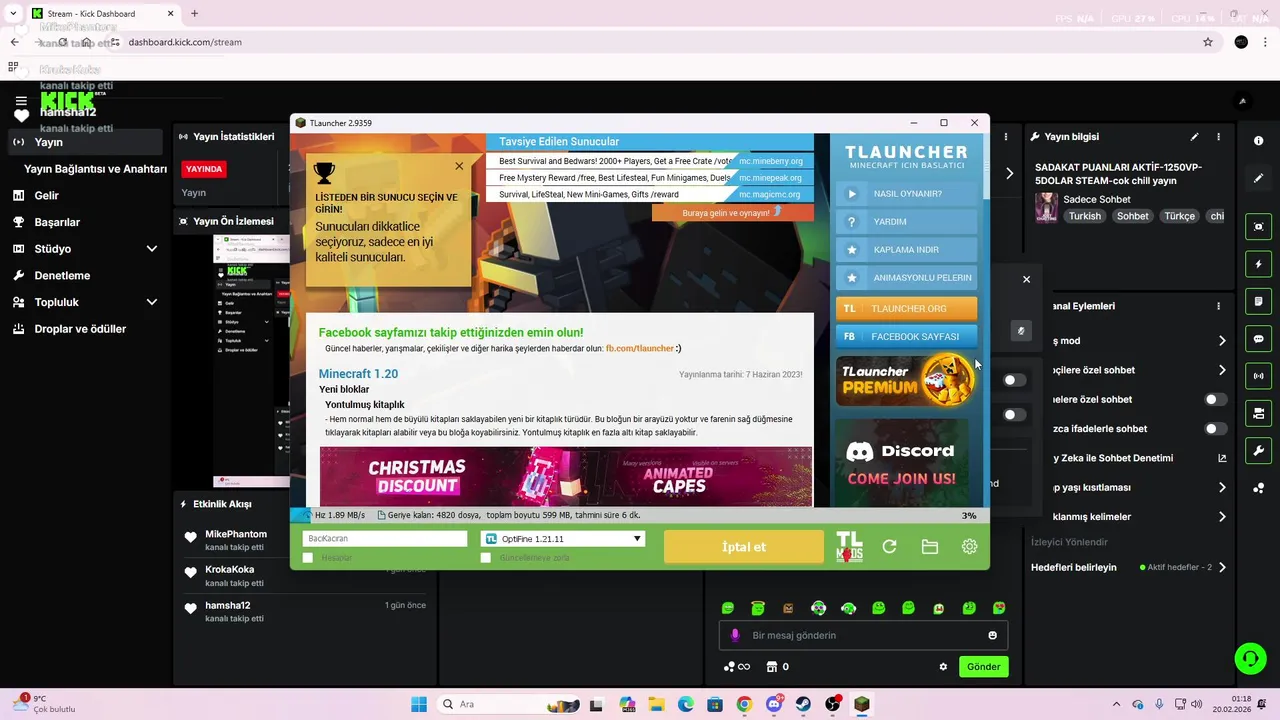Image resolution: width=1280 pixels, height=720 pixels.
Task: Click Gönder to send chat message
Action: (x=983, y=667)
